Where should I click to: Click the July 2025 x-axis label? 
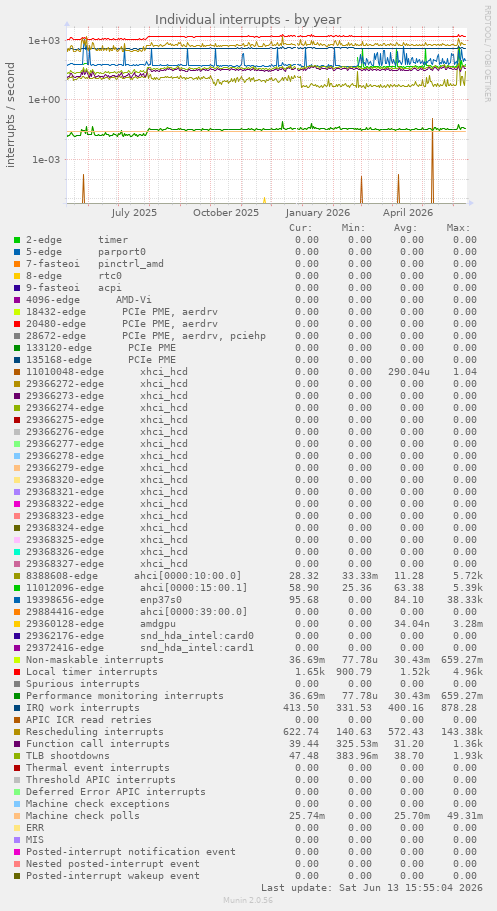(134, 213)
